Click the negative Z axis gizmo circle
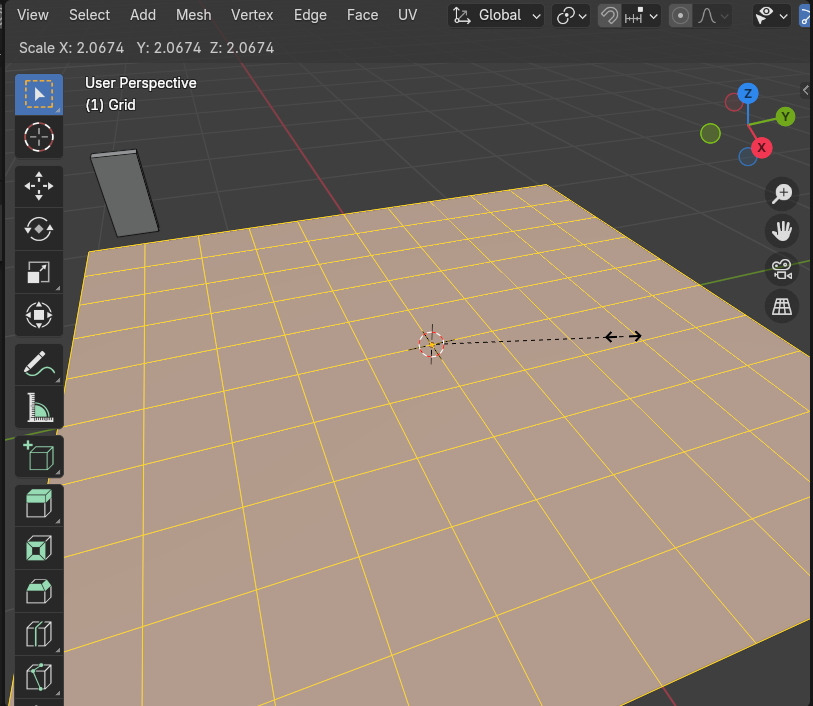 tap(748, 156)
